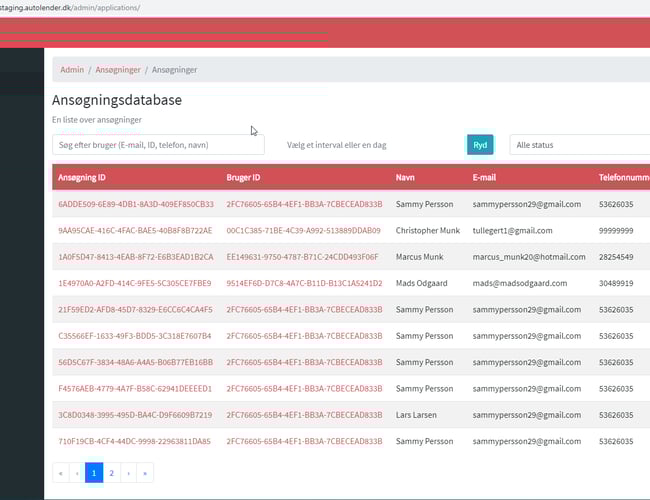Jump to last page with double-right arrow
This screenshot has height=500, width=650.
coord(145,473)
